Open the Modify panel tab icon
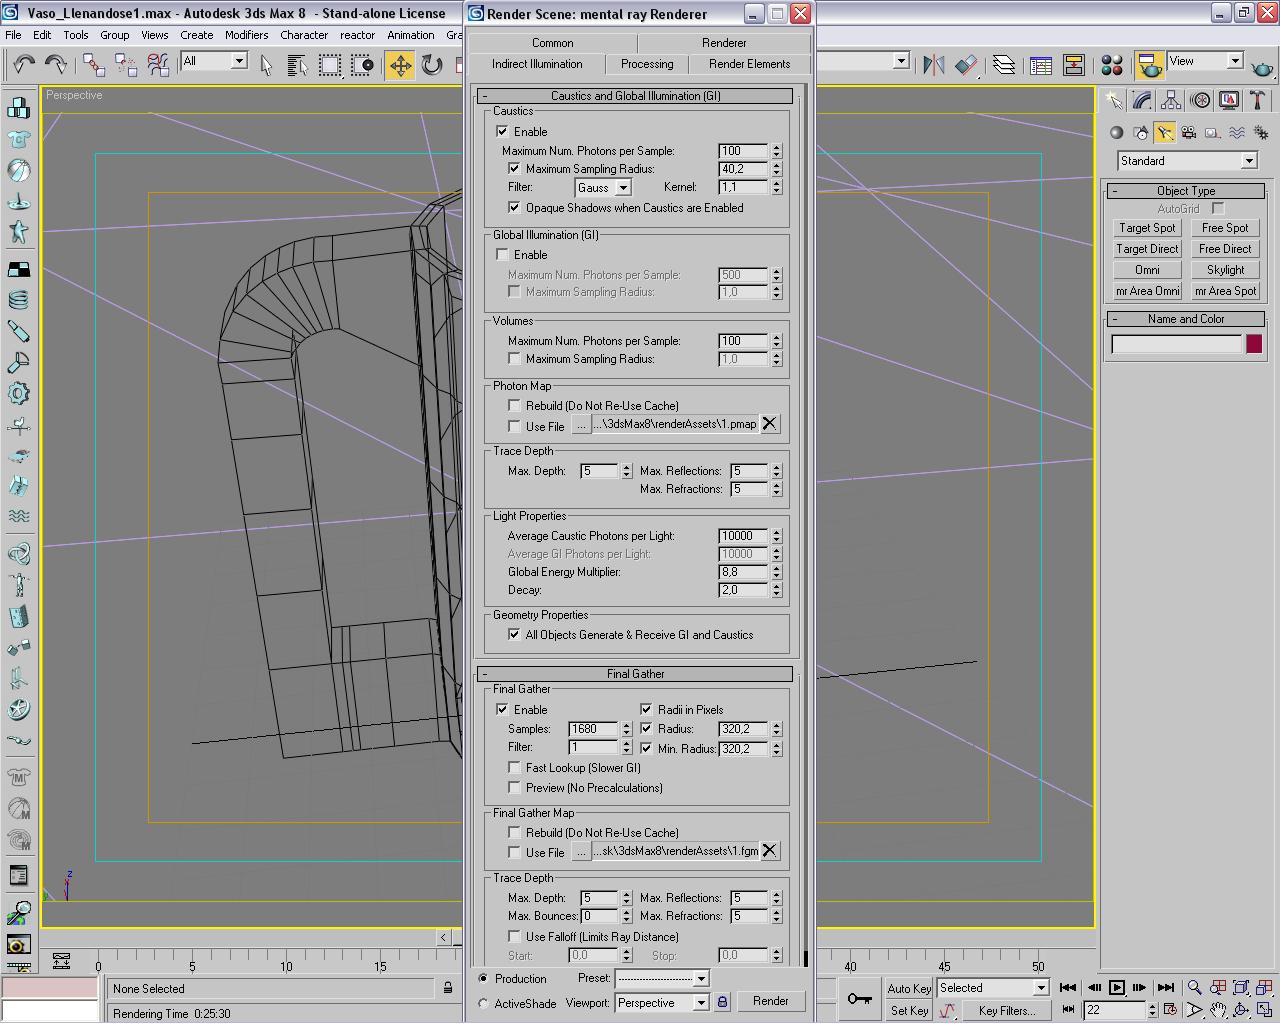1280x1024 pixels. click(x=1142, y=101)
